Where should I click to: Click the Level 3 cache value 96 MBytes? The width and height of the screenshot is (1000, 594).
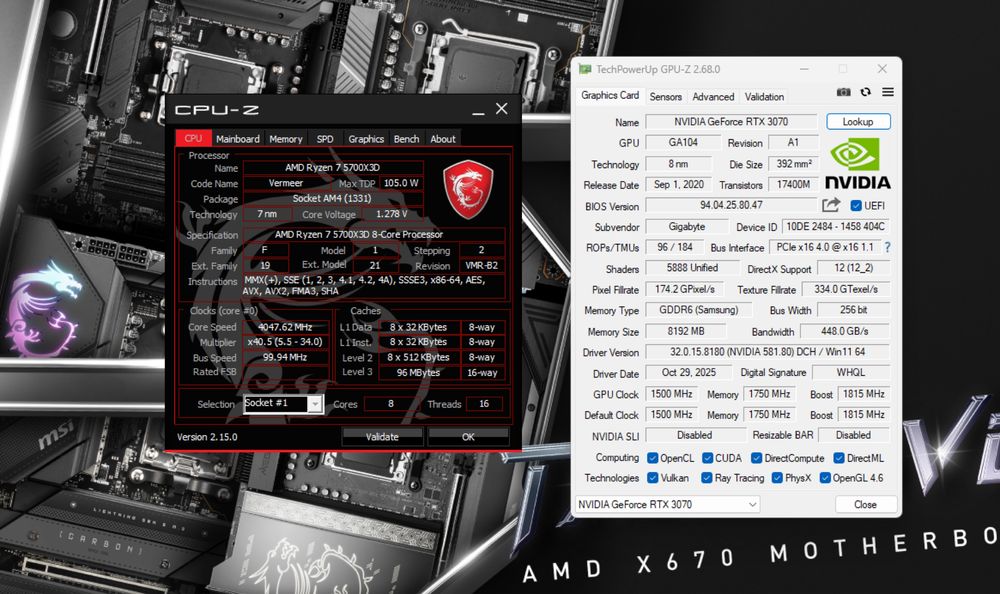(418, 372)
